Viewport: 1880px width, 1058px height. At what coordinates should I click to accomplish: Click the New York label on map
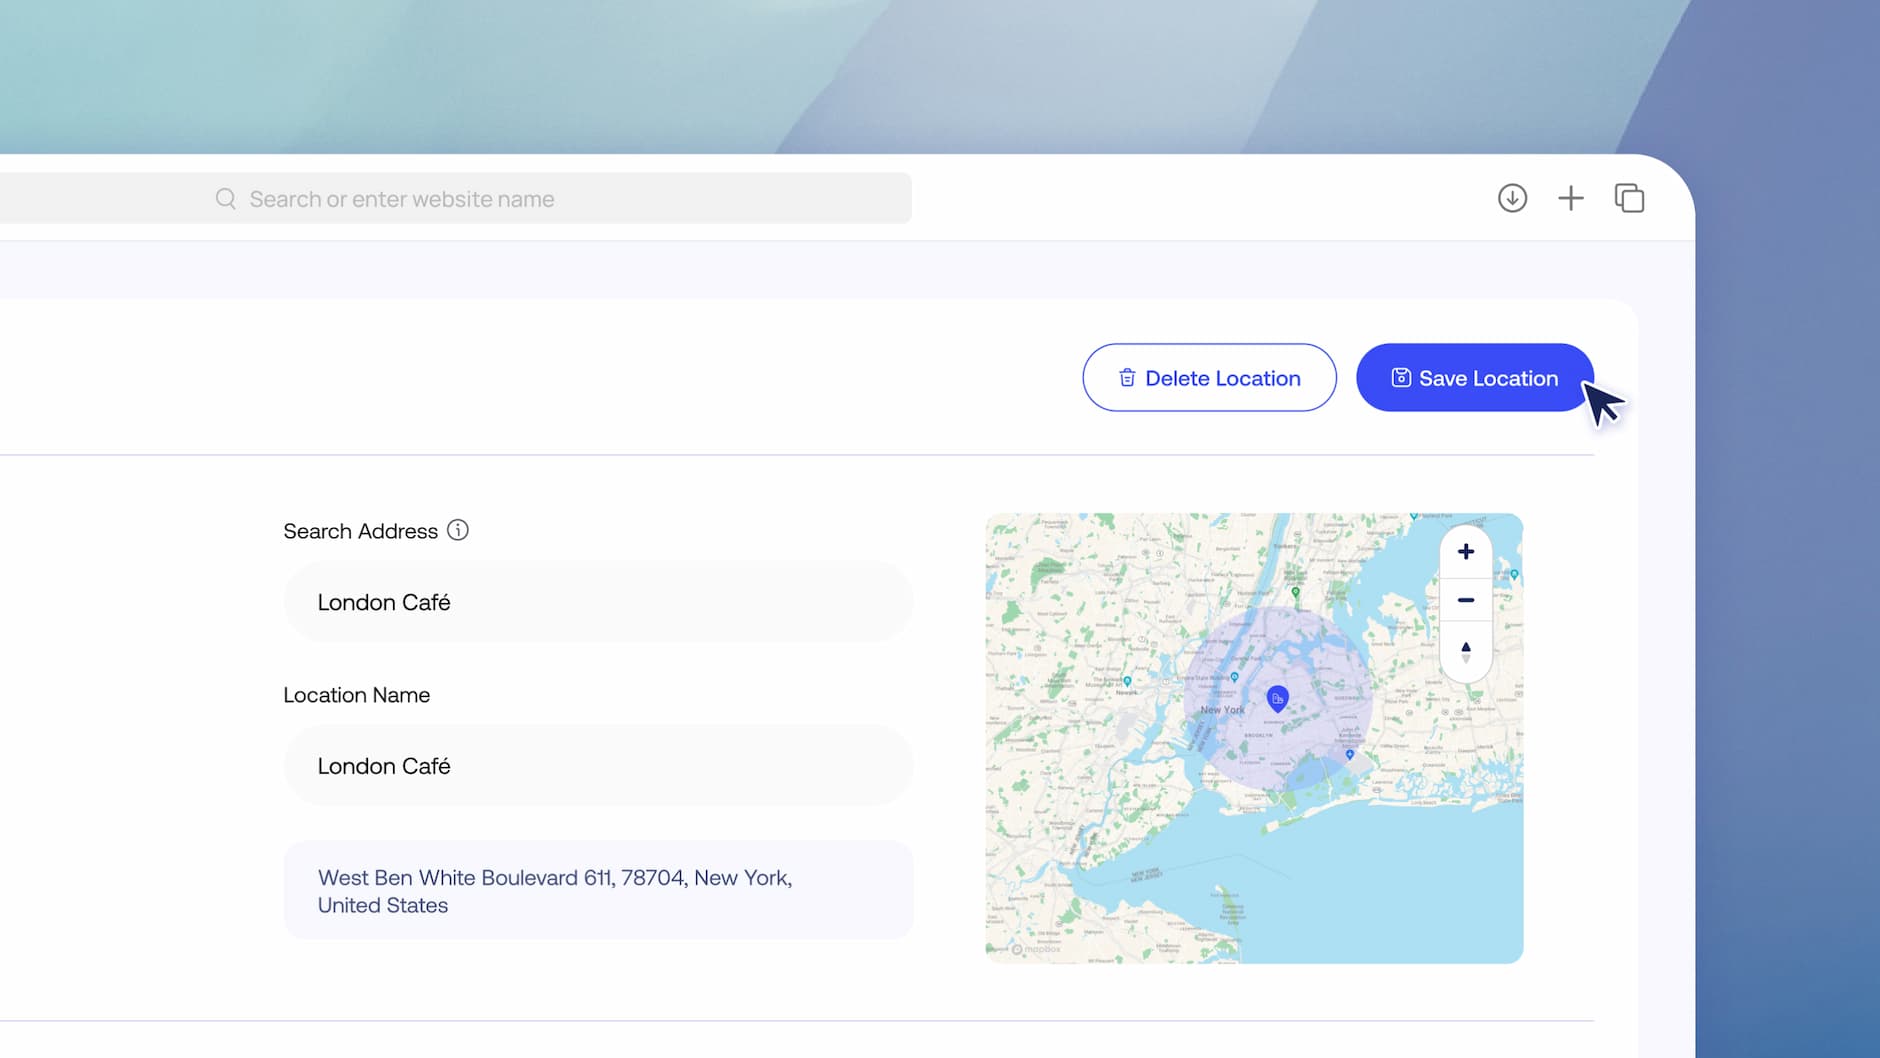(x=1222, y=710)
